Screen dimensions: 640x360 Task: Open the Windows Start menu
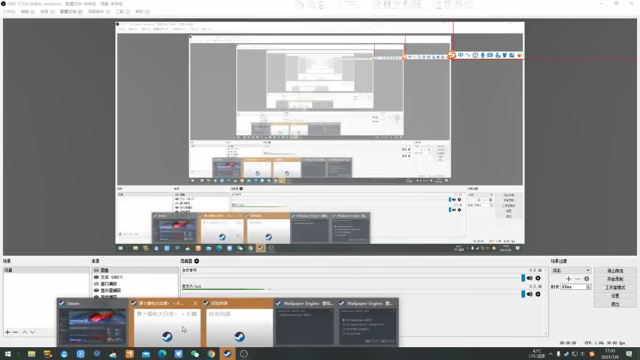tap(8, 354)
